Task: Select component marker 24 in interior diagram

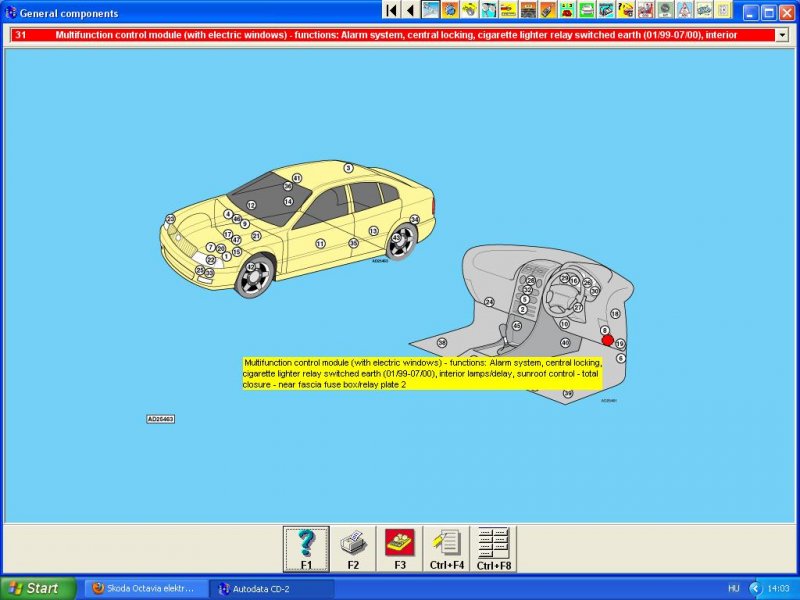Action: pos(489,302)
